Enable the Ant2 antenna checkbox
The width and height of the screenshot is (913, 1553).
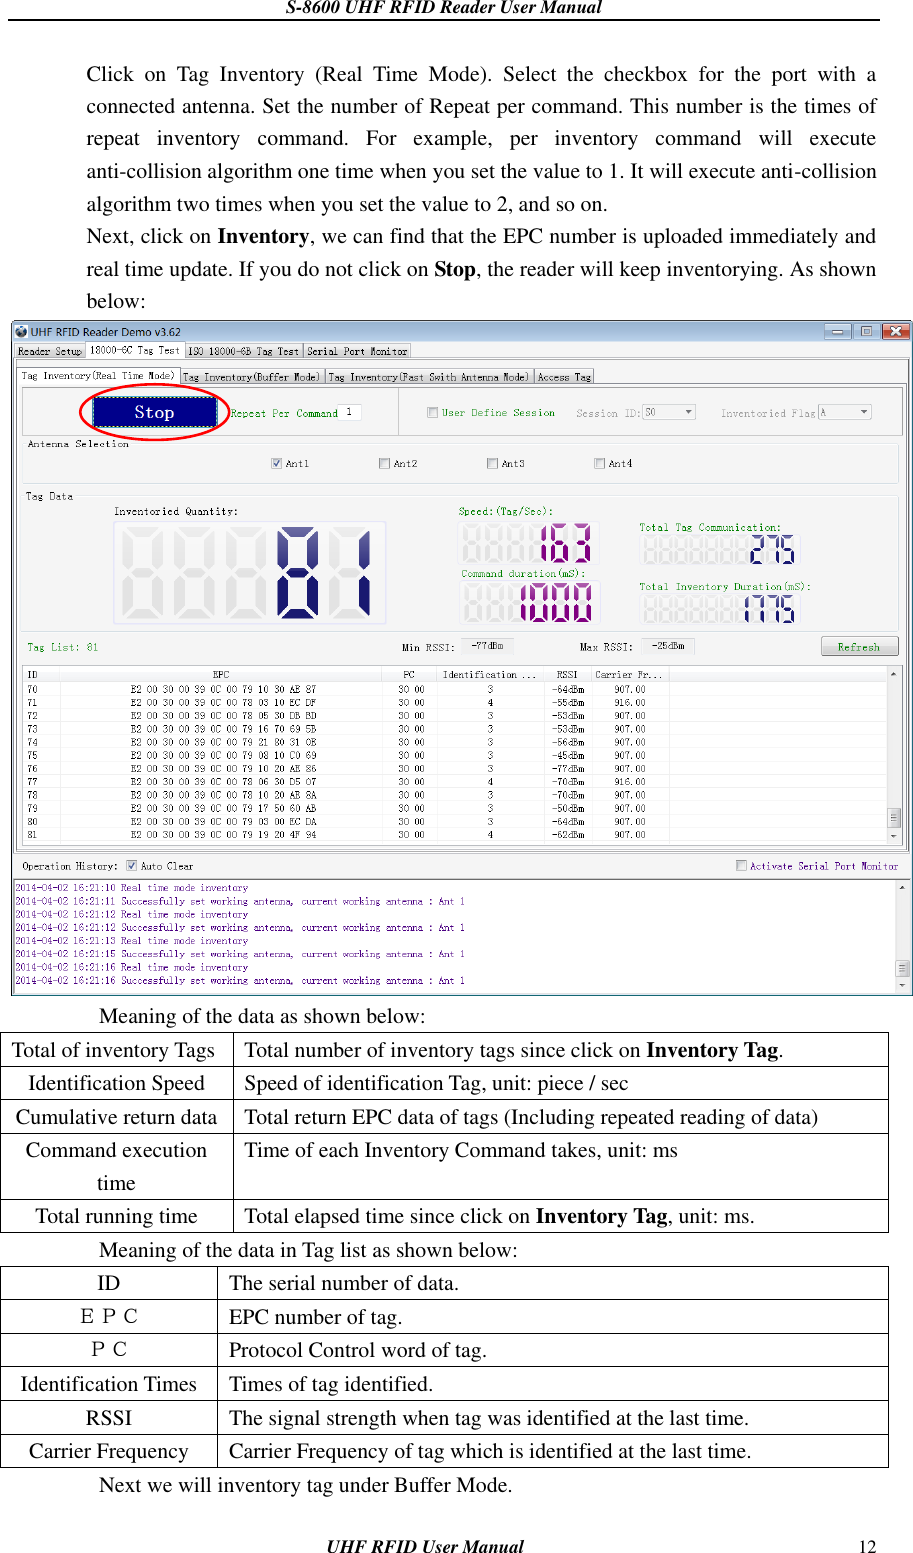coord(384,463)
